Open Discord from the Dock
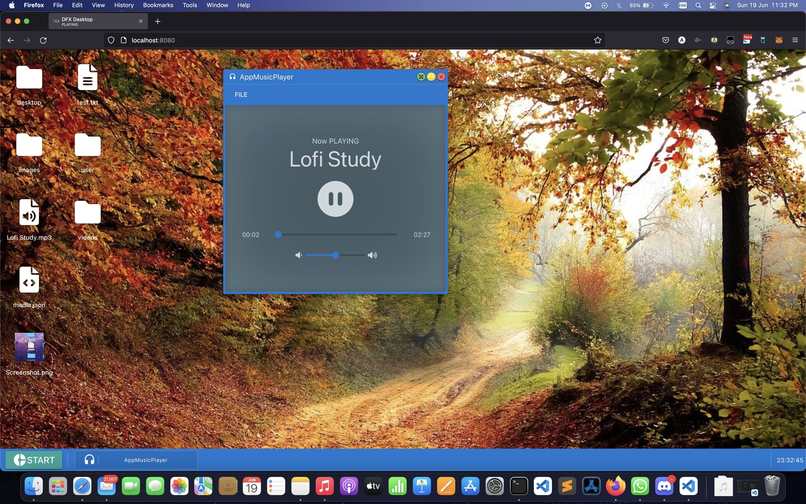 [664, 485]
